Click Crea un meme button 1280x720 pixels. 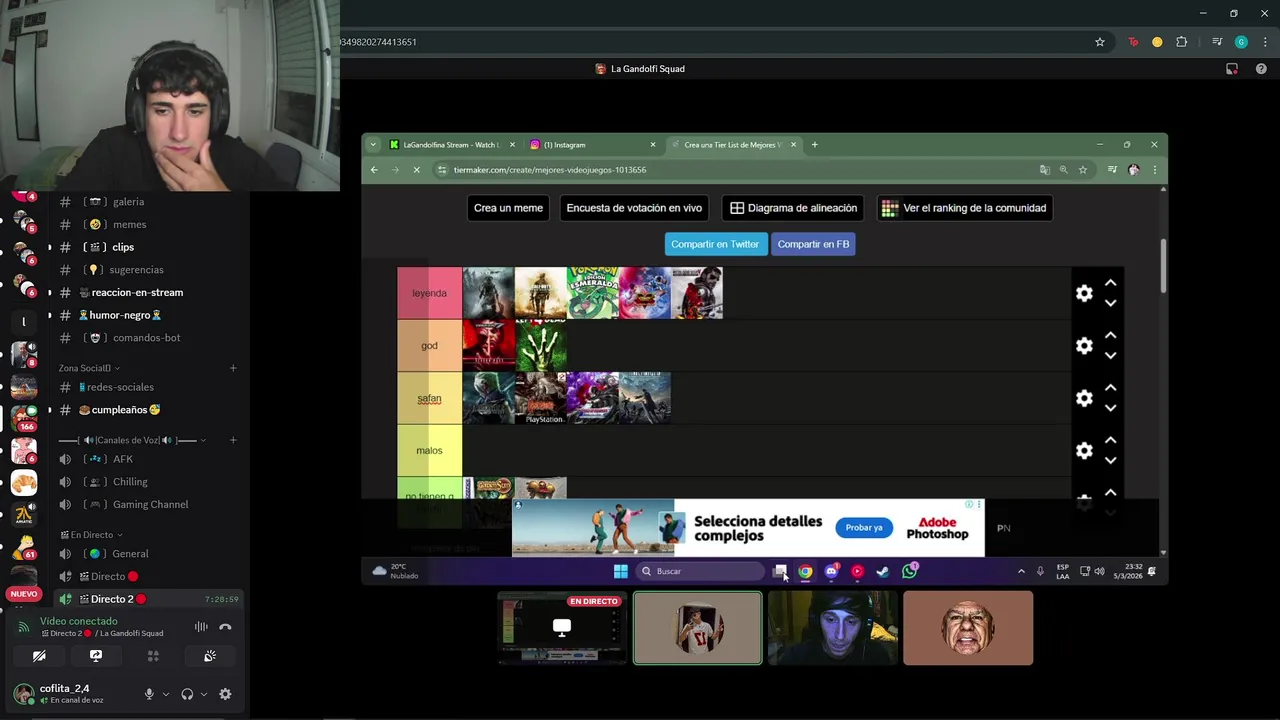508,208
